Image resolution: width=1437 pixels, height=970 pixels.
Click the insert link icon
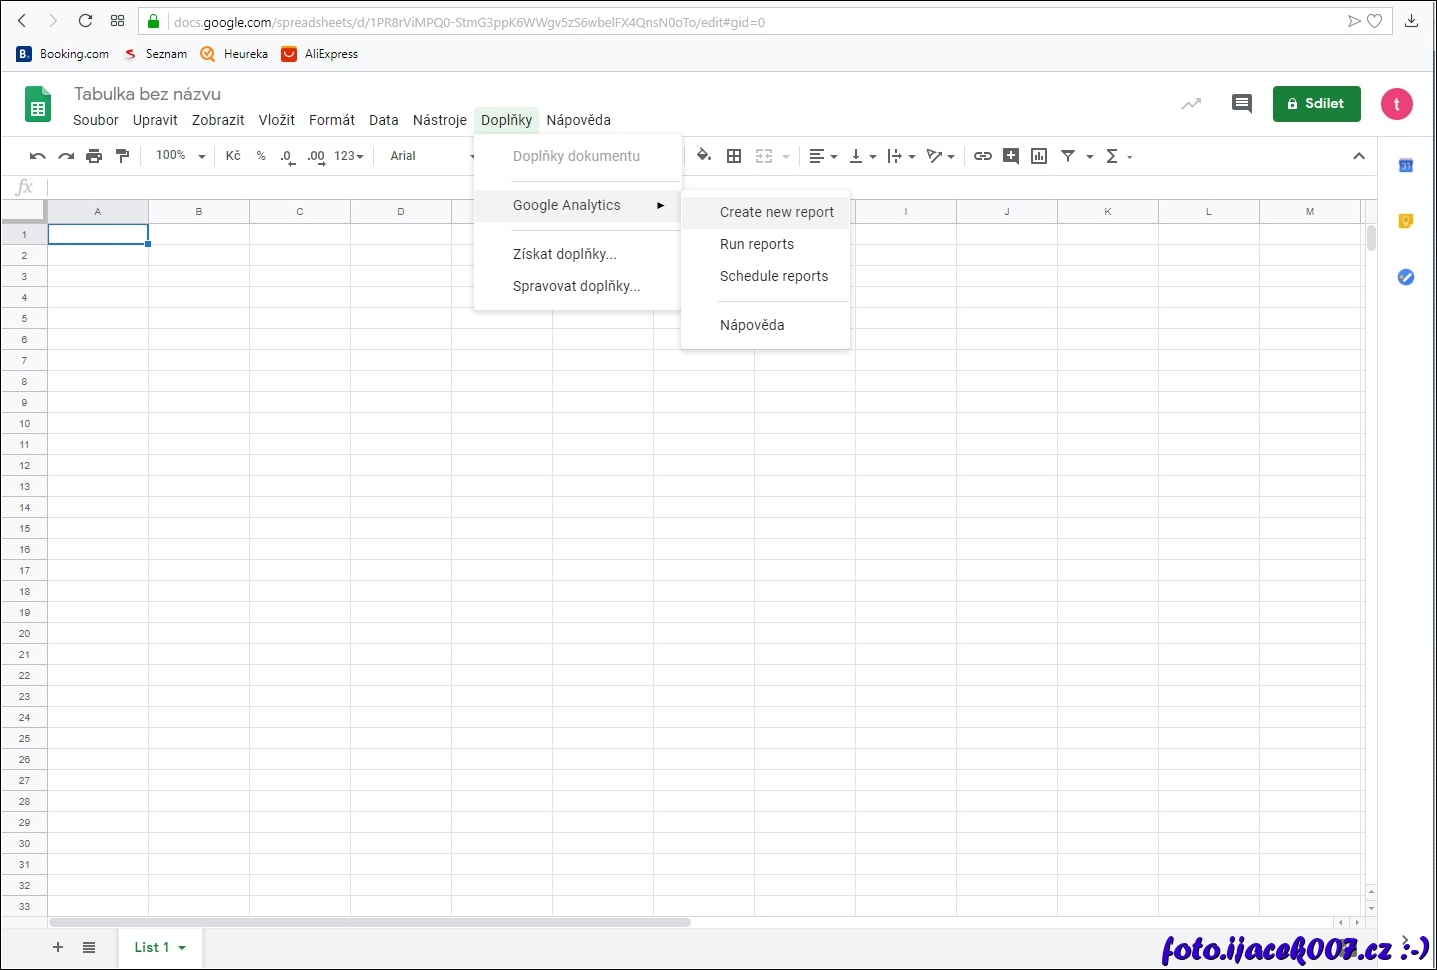[982, 156]
